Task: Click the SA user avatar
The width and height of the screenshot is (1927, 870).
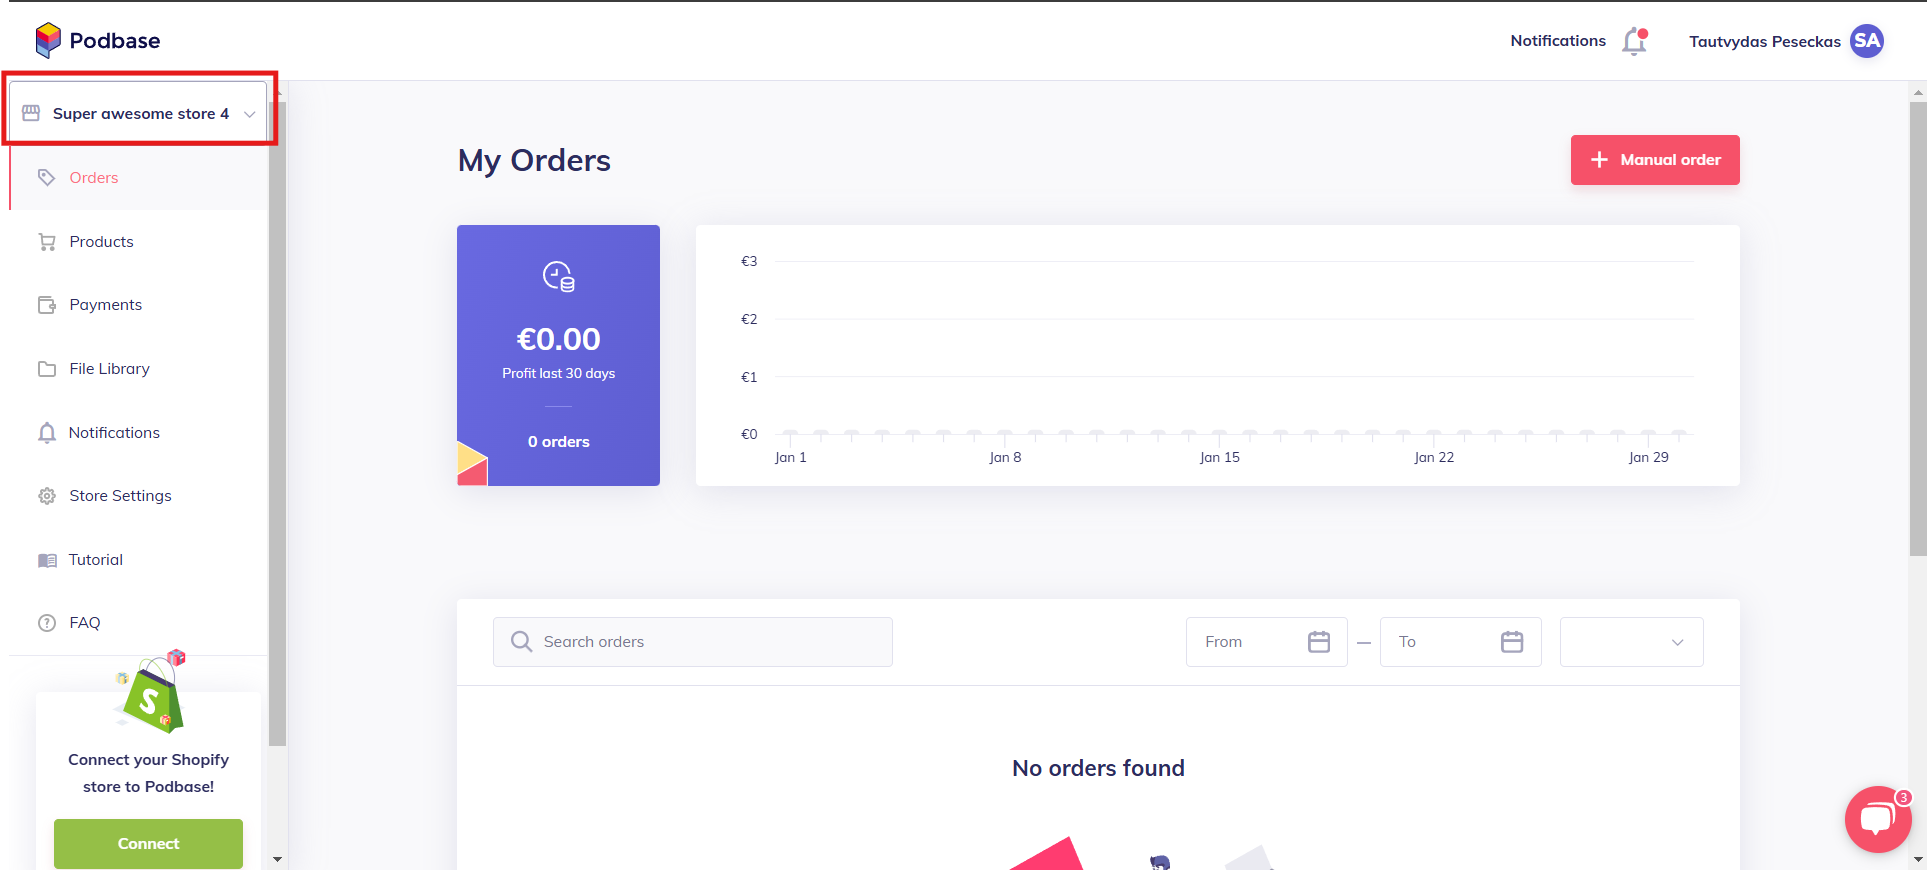Action: (1866, 41)
